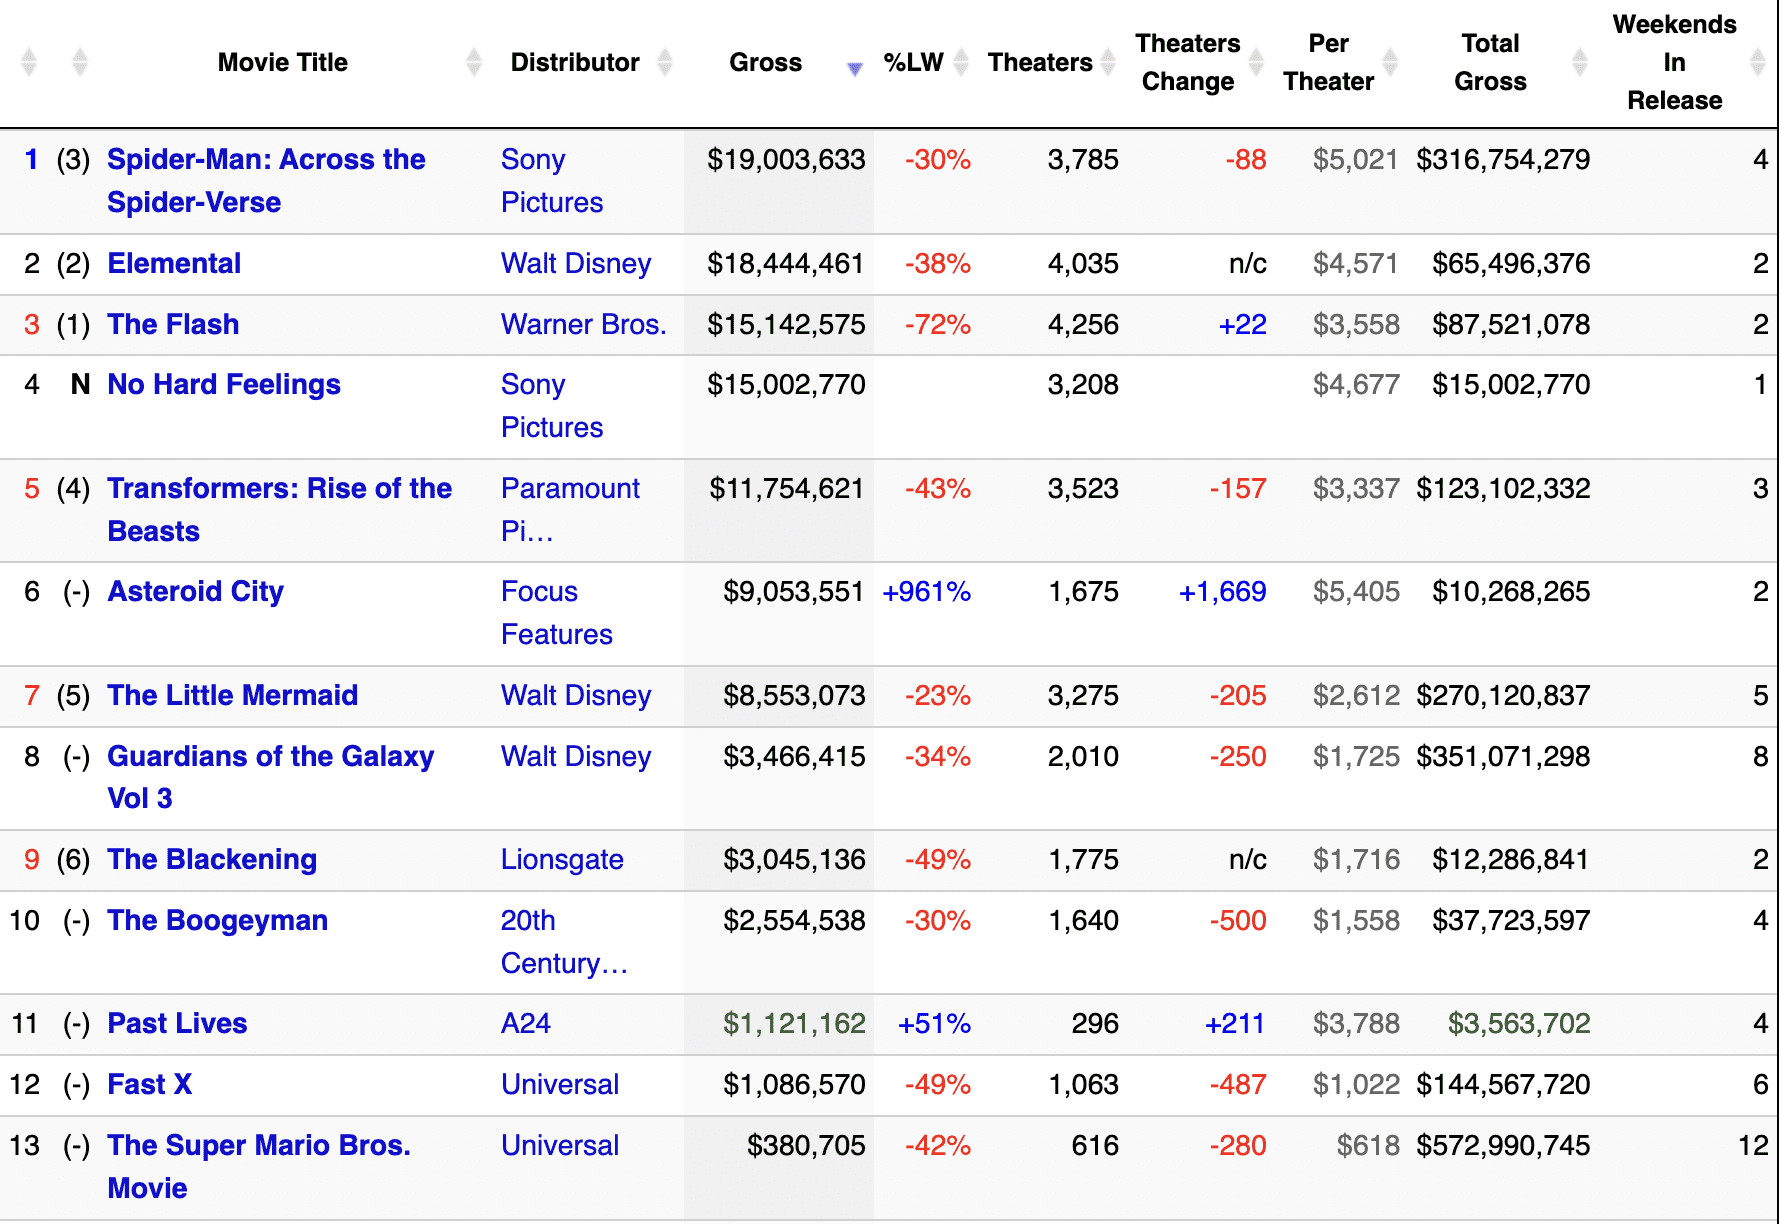Open Transformers: Rise of the Beasts link

click(279, 509)
